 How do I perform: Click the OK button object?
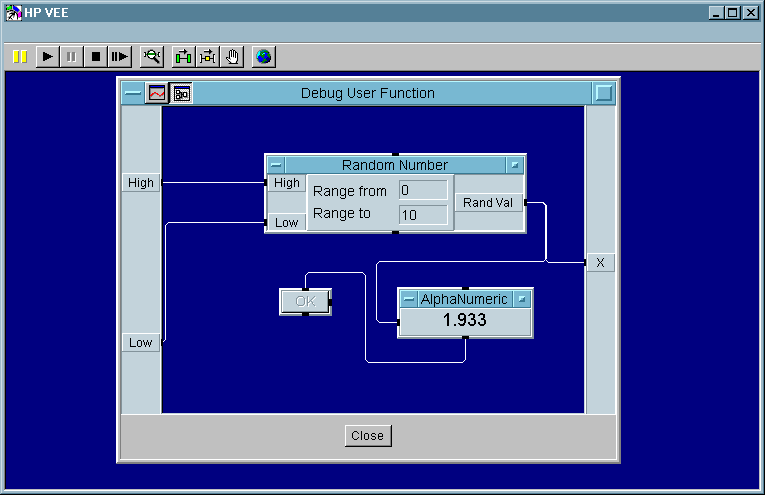click(x=305, y=301)
